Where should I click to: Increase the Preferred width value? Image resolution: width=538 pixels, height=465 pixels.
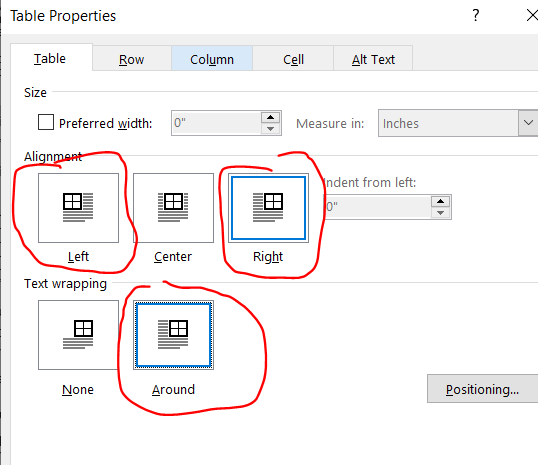click(x=270, y=117)
